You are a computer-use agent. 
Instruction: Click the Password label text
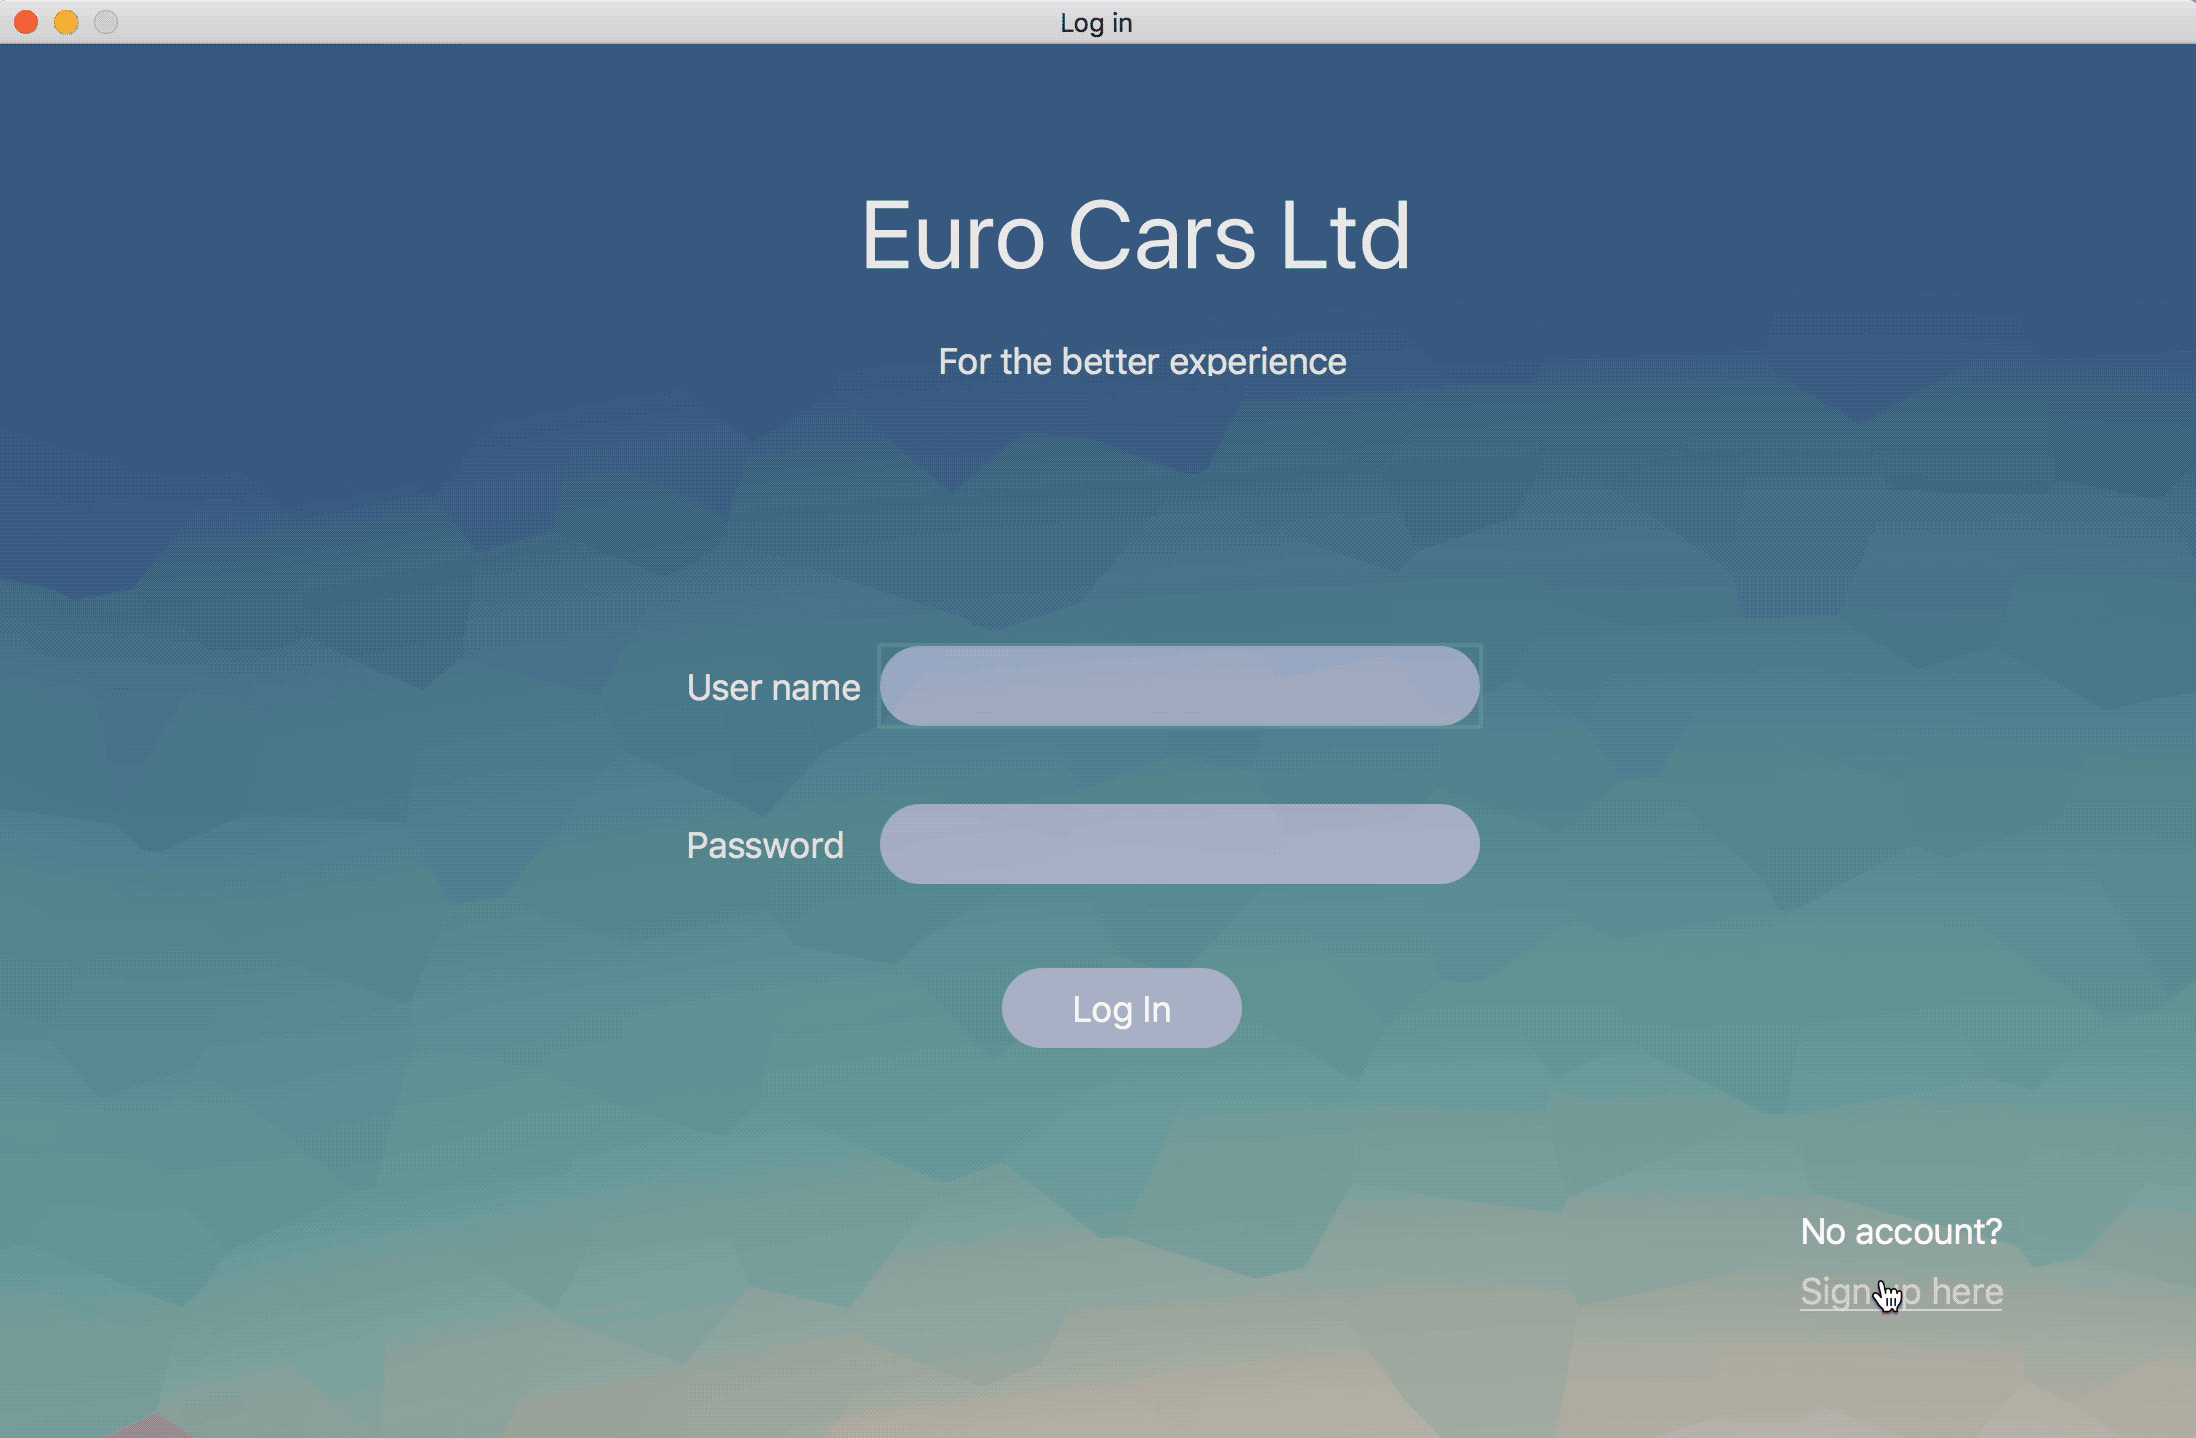tap(765, 846)
